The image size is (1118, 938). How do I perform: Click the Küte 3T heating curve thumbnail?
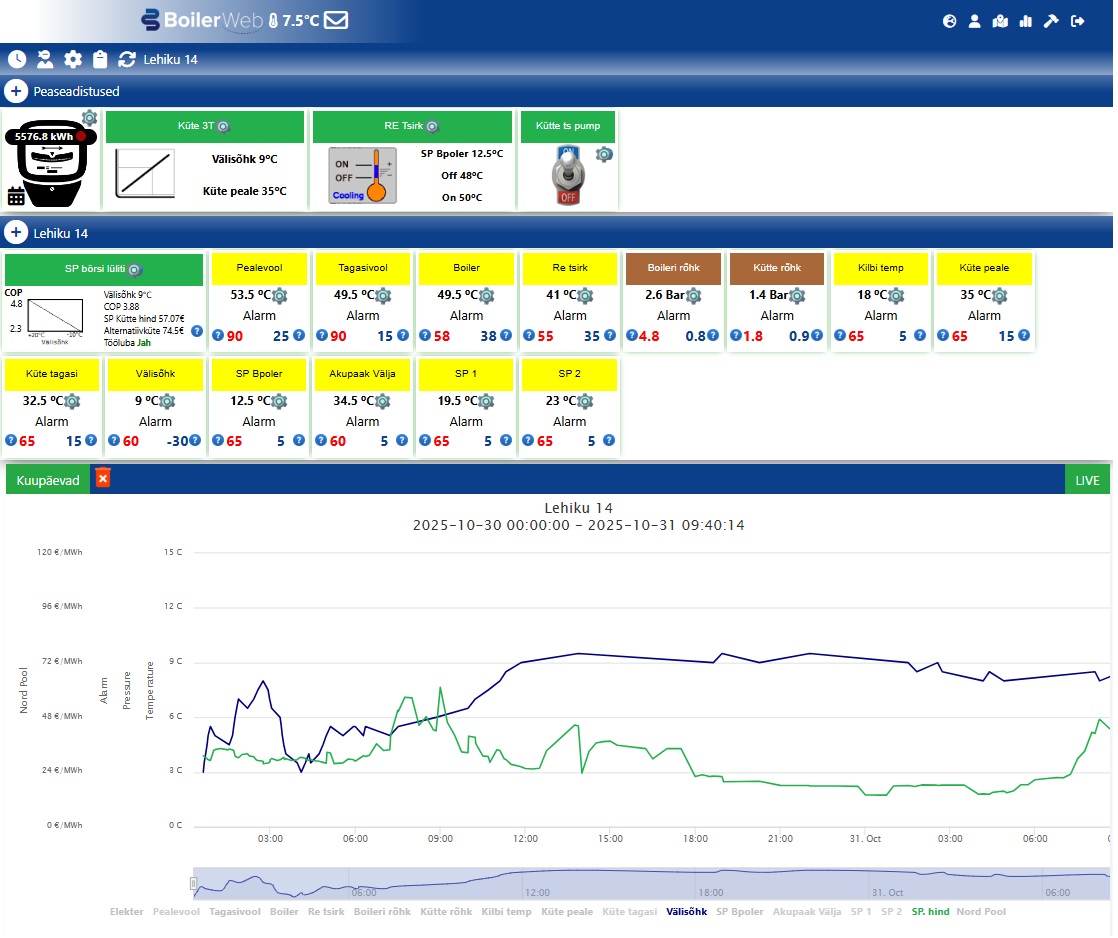click(x=144, y=172)
